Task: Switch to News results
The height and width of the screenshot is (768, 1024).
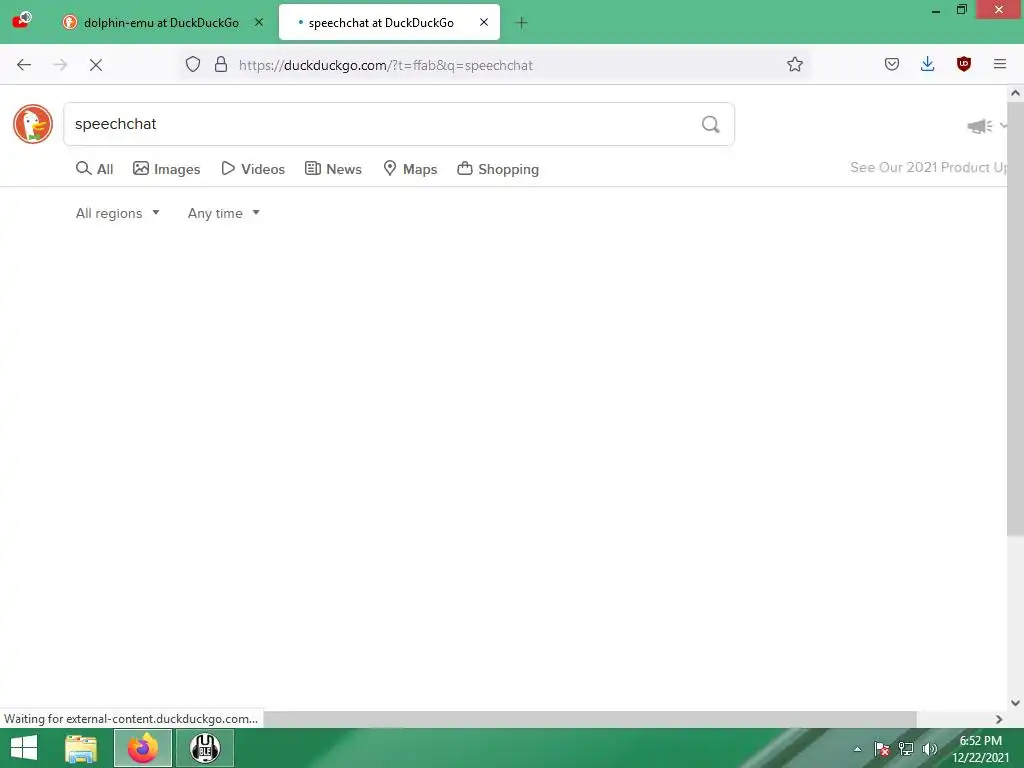Action: point(333,169)
